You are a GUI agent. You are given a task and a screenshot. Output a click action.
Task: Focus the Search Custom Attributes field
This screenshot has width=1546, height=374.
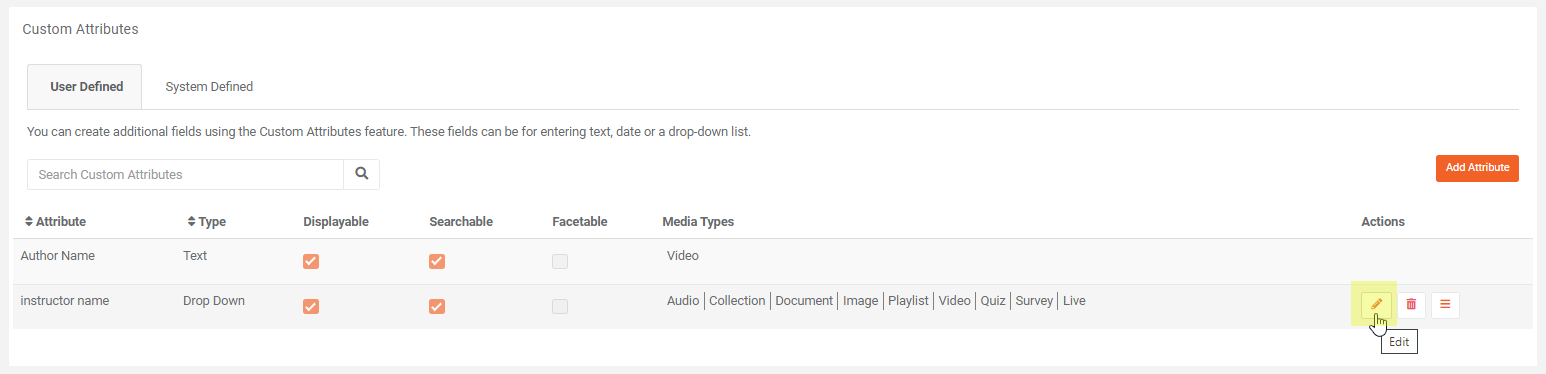(185, 174)
